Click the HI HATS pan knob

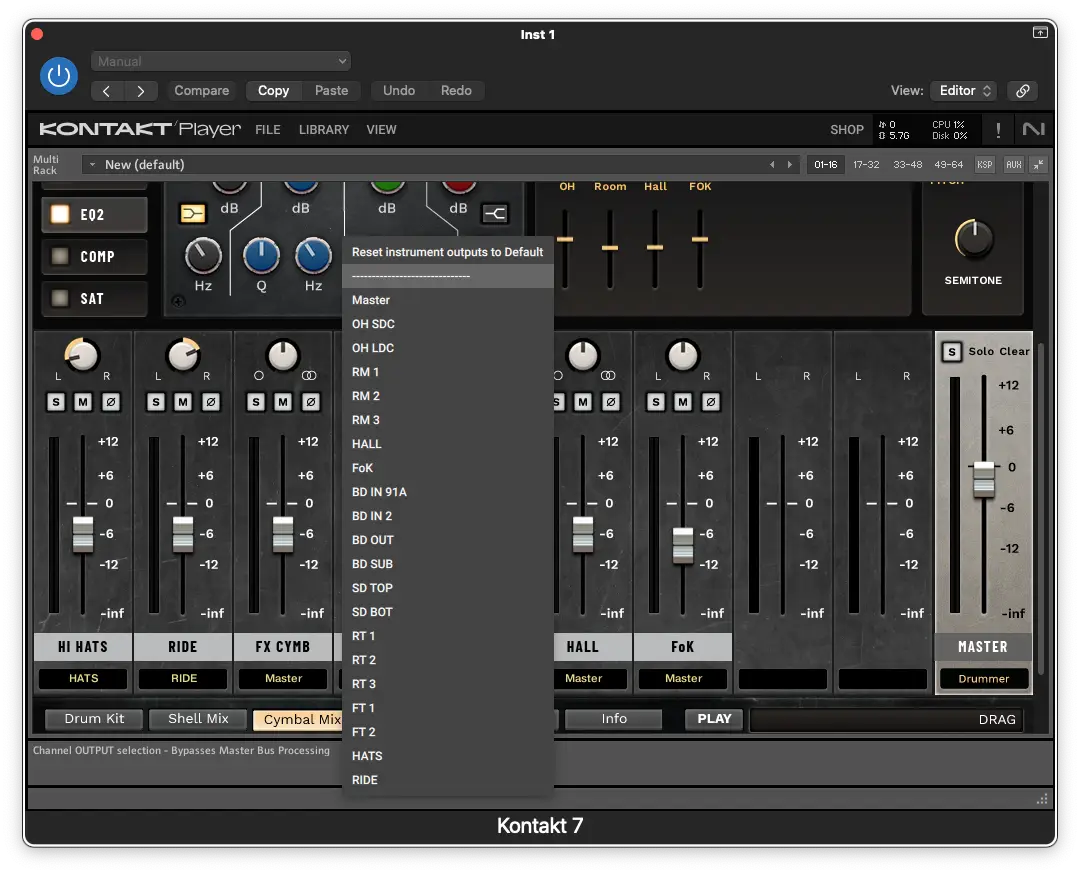pos(82,355)
